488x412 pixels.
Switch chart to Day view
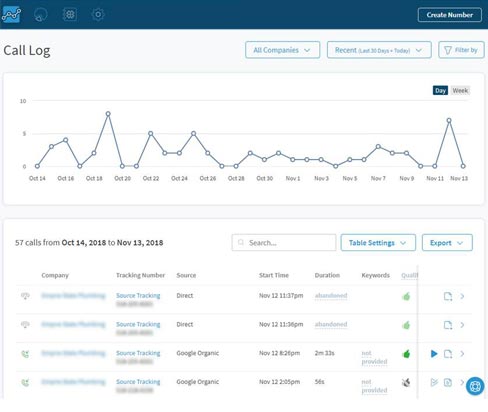(440, 90)
